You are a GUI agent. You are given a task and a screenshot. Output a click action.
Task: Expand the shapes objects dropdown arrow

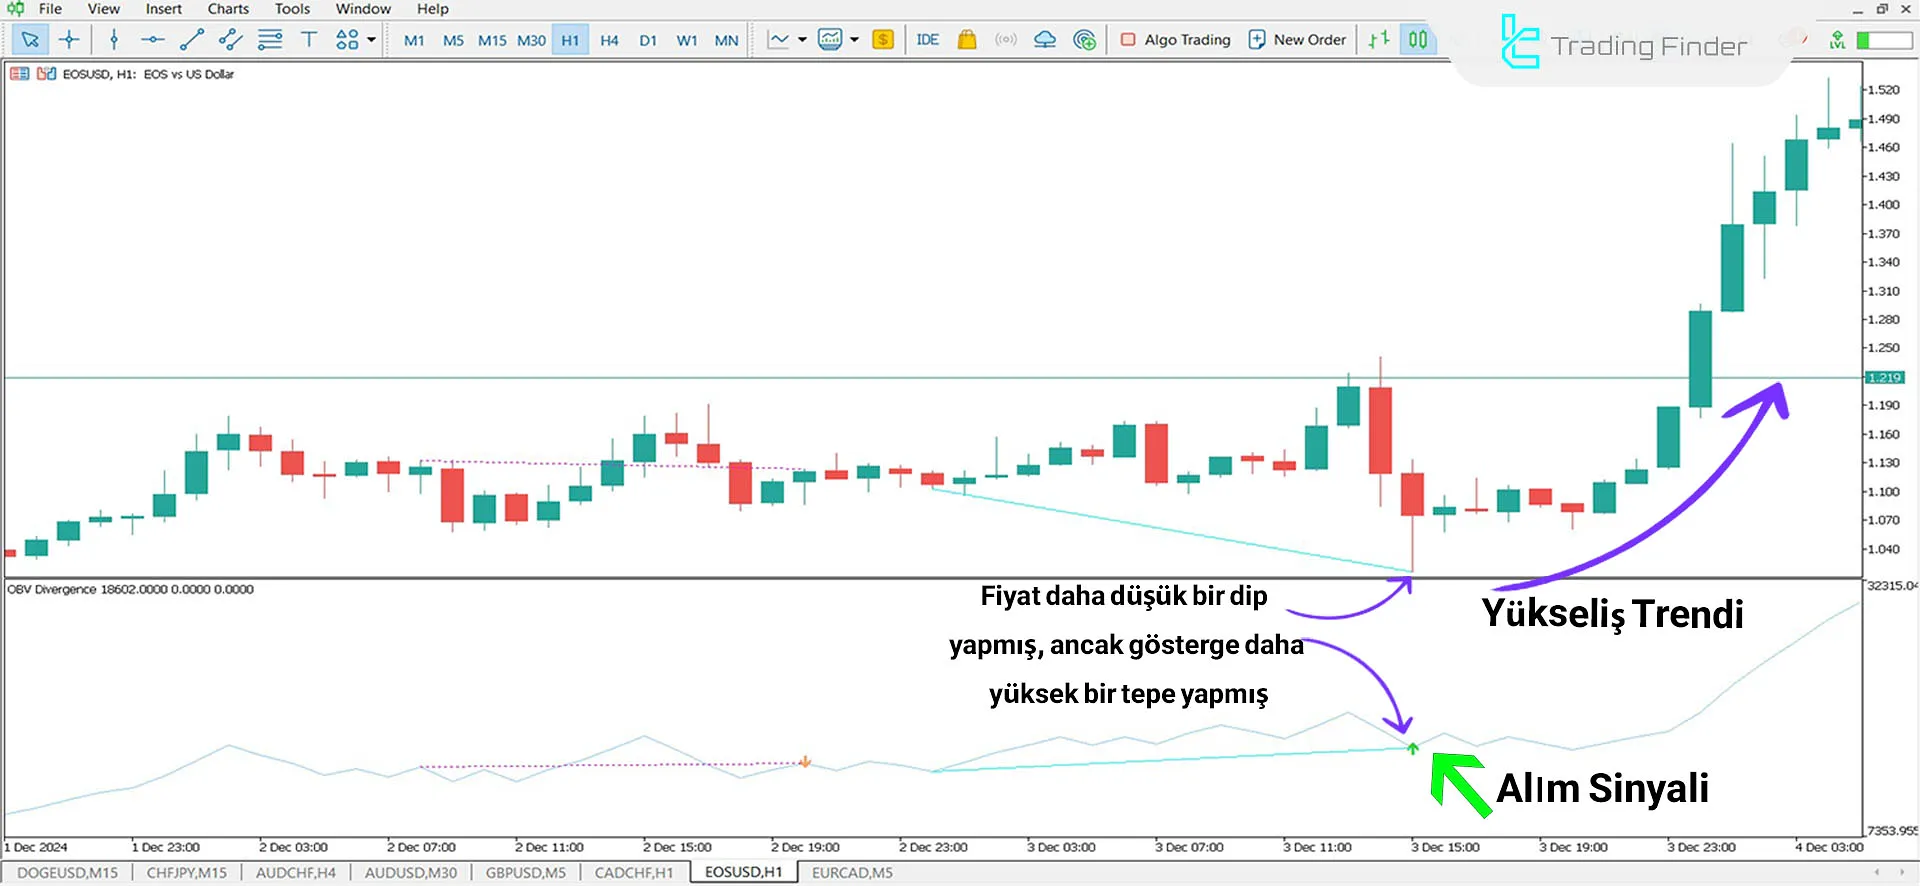pos(372,40)
